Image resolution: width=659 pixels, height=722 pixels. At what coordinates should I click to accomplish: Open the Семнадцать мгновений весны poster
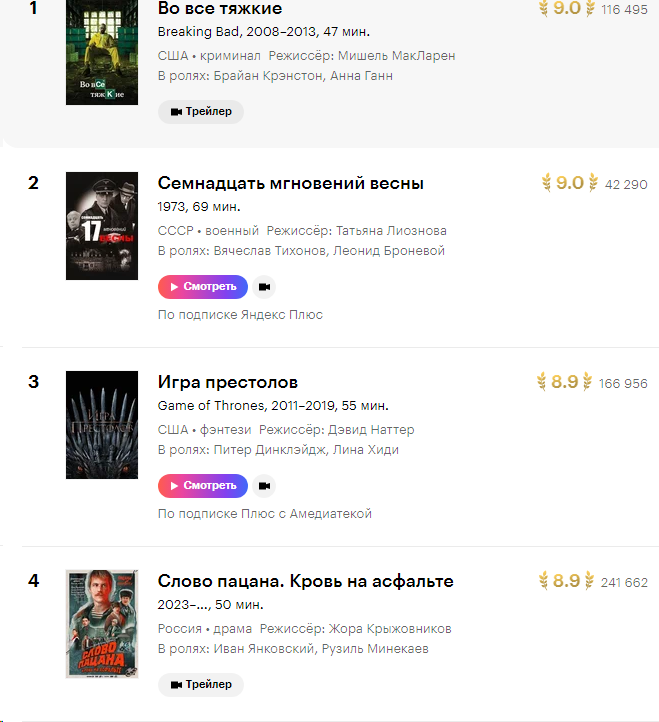102,226
